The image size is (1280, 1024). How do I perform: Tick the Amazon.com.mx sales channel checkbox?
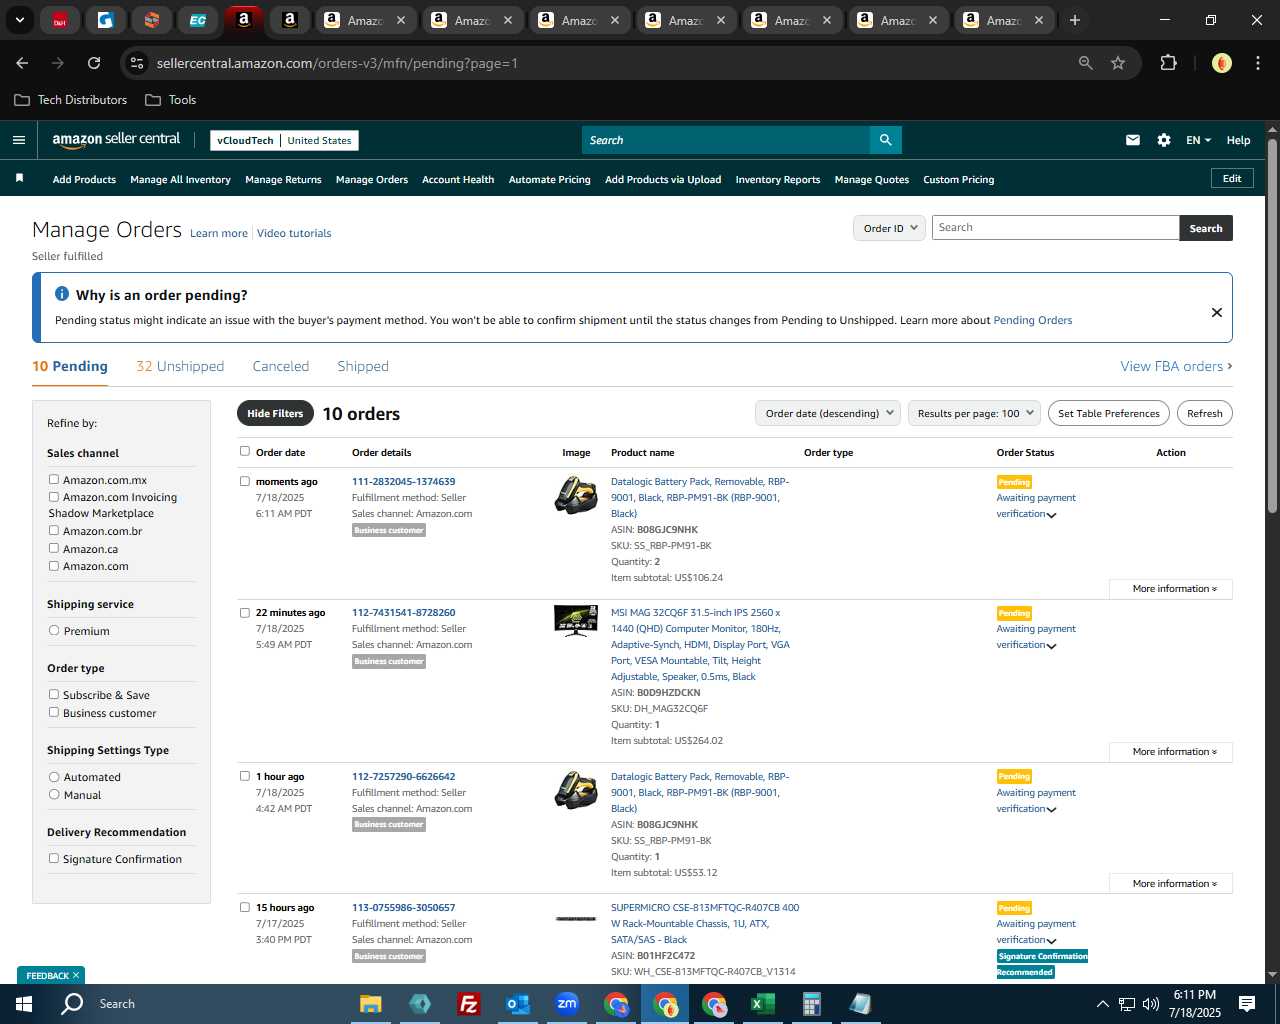(54, 479)
